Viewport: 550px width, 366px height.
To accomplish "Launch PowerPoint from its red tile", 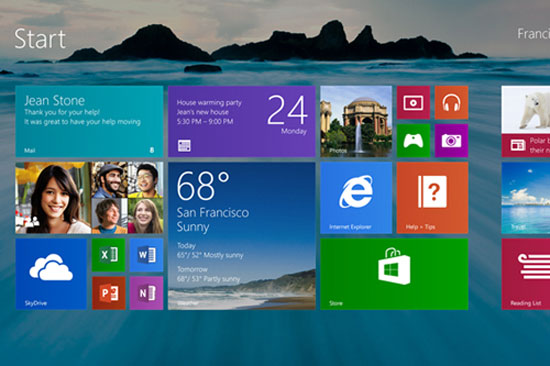I will click(x=108, y=293).
